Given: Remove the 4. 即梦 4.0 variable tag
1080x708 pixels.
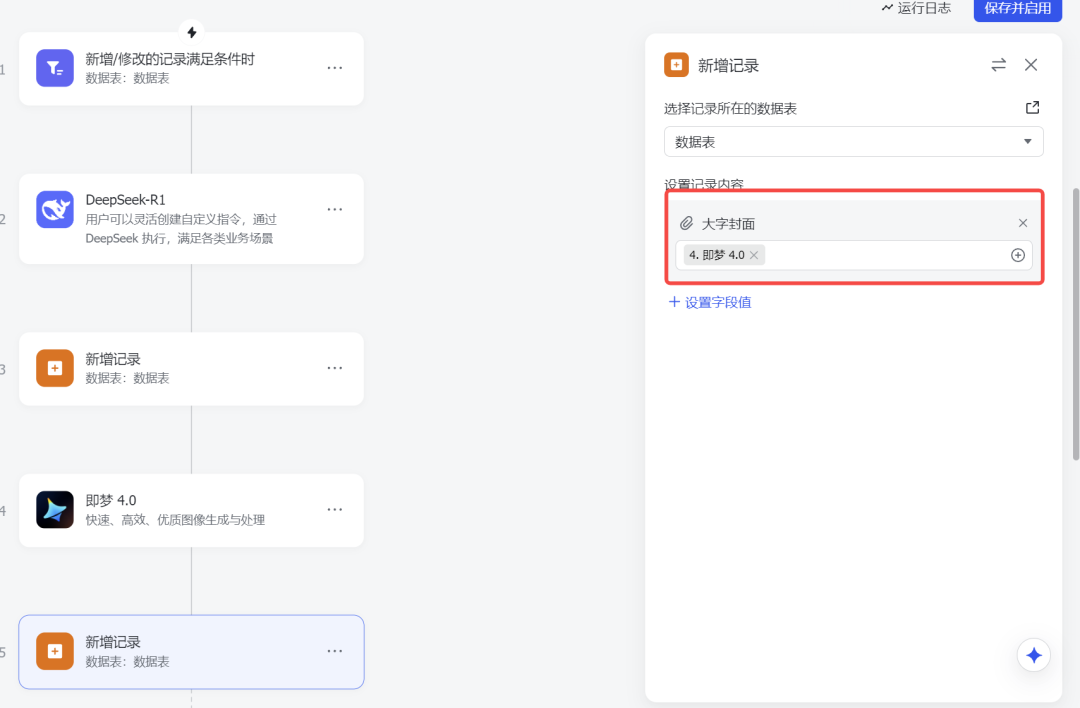Looking at the screenshot, I should point(753,255).
